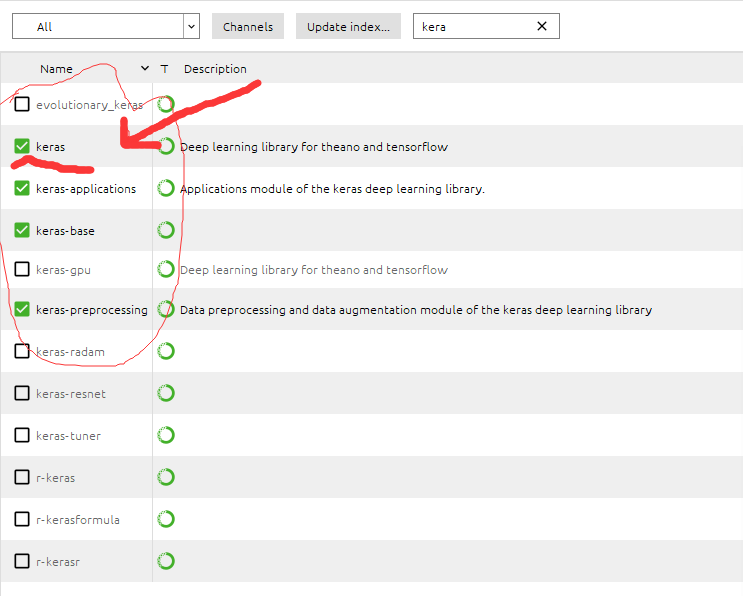Image resolution: width=743 pixels, height=596 pixels.
Task: Uncheck the keras-applications checkbox
Action: 22,188
